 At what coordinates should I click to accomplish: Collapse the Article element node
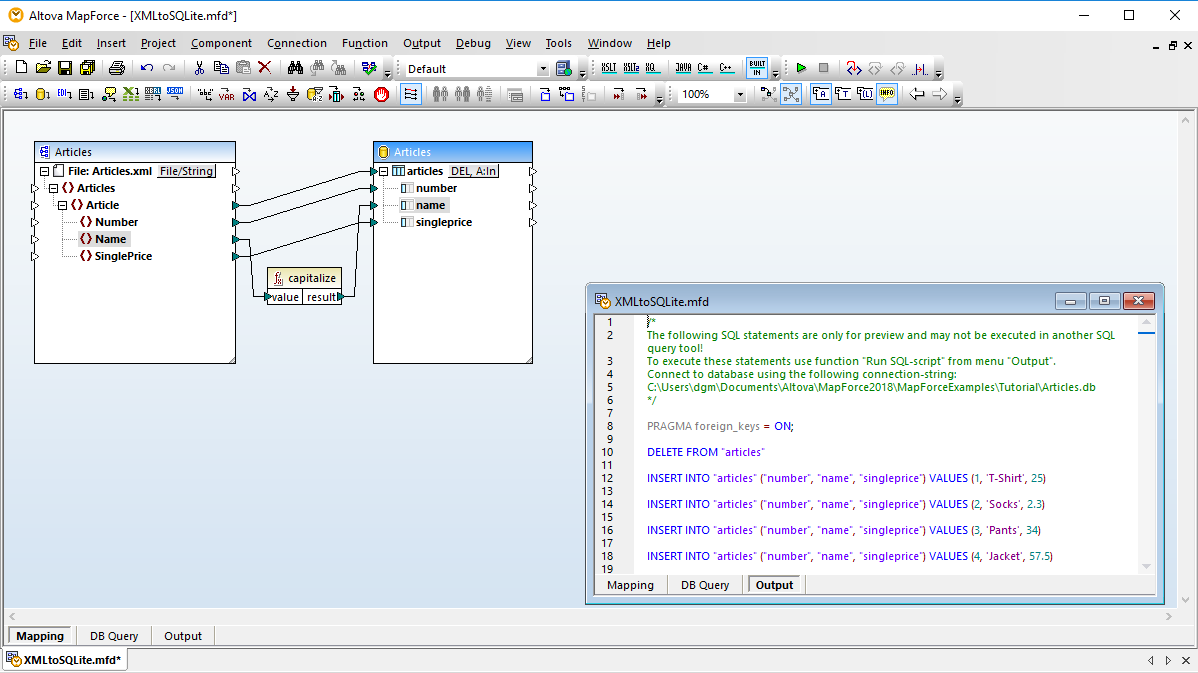(63, 205)
